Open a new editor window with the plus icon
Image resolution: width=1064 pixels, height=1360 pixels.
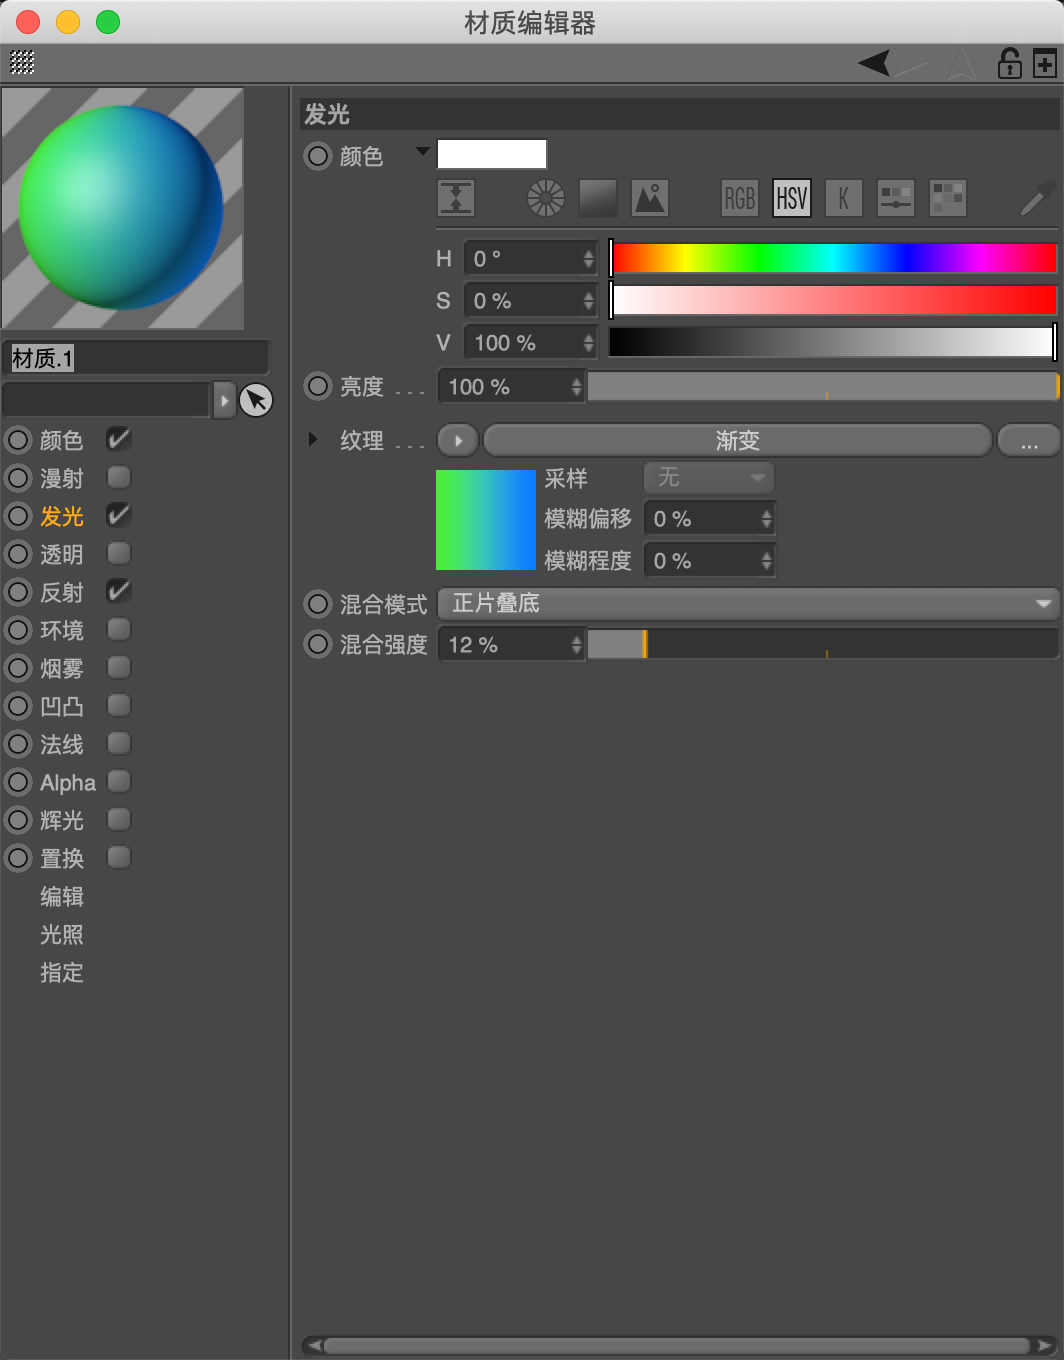[x=1045, y=64]
